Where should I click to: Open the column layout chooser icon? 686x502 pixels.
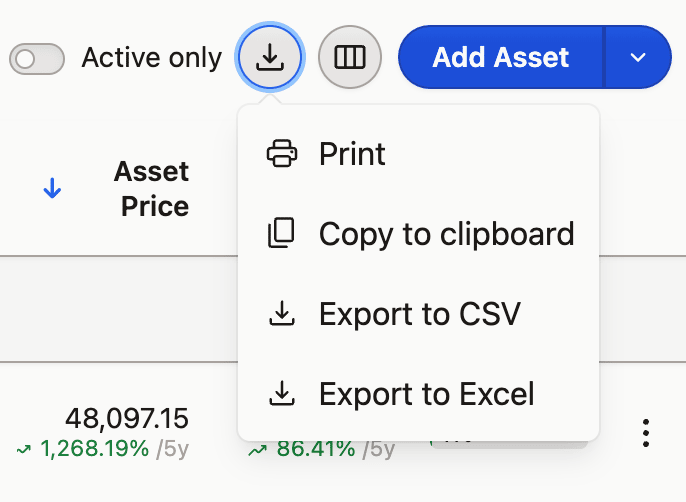click(x=350, y=57)
